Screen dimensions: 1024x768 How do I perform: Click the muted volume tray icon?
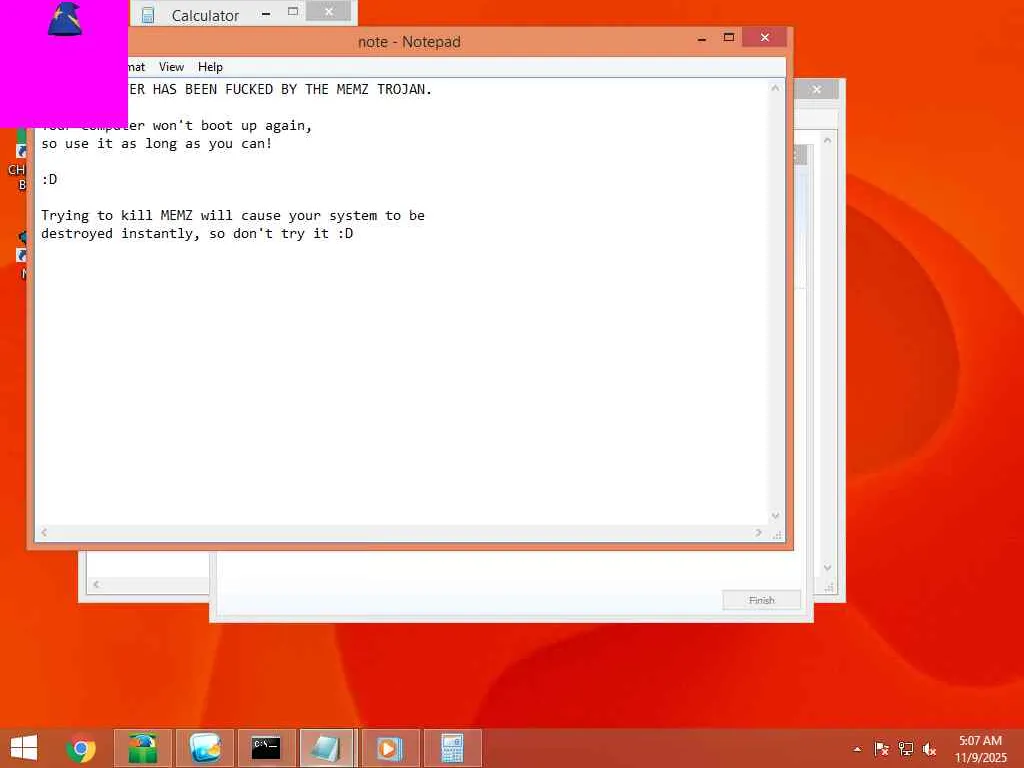(x=929, y=749)
